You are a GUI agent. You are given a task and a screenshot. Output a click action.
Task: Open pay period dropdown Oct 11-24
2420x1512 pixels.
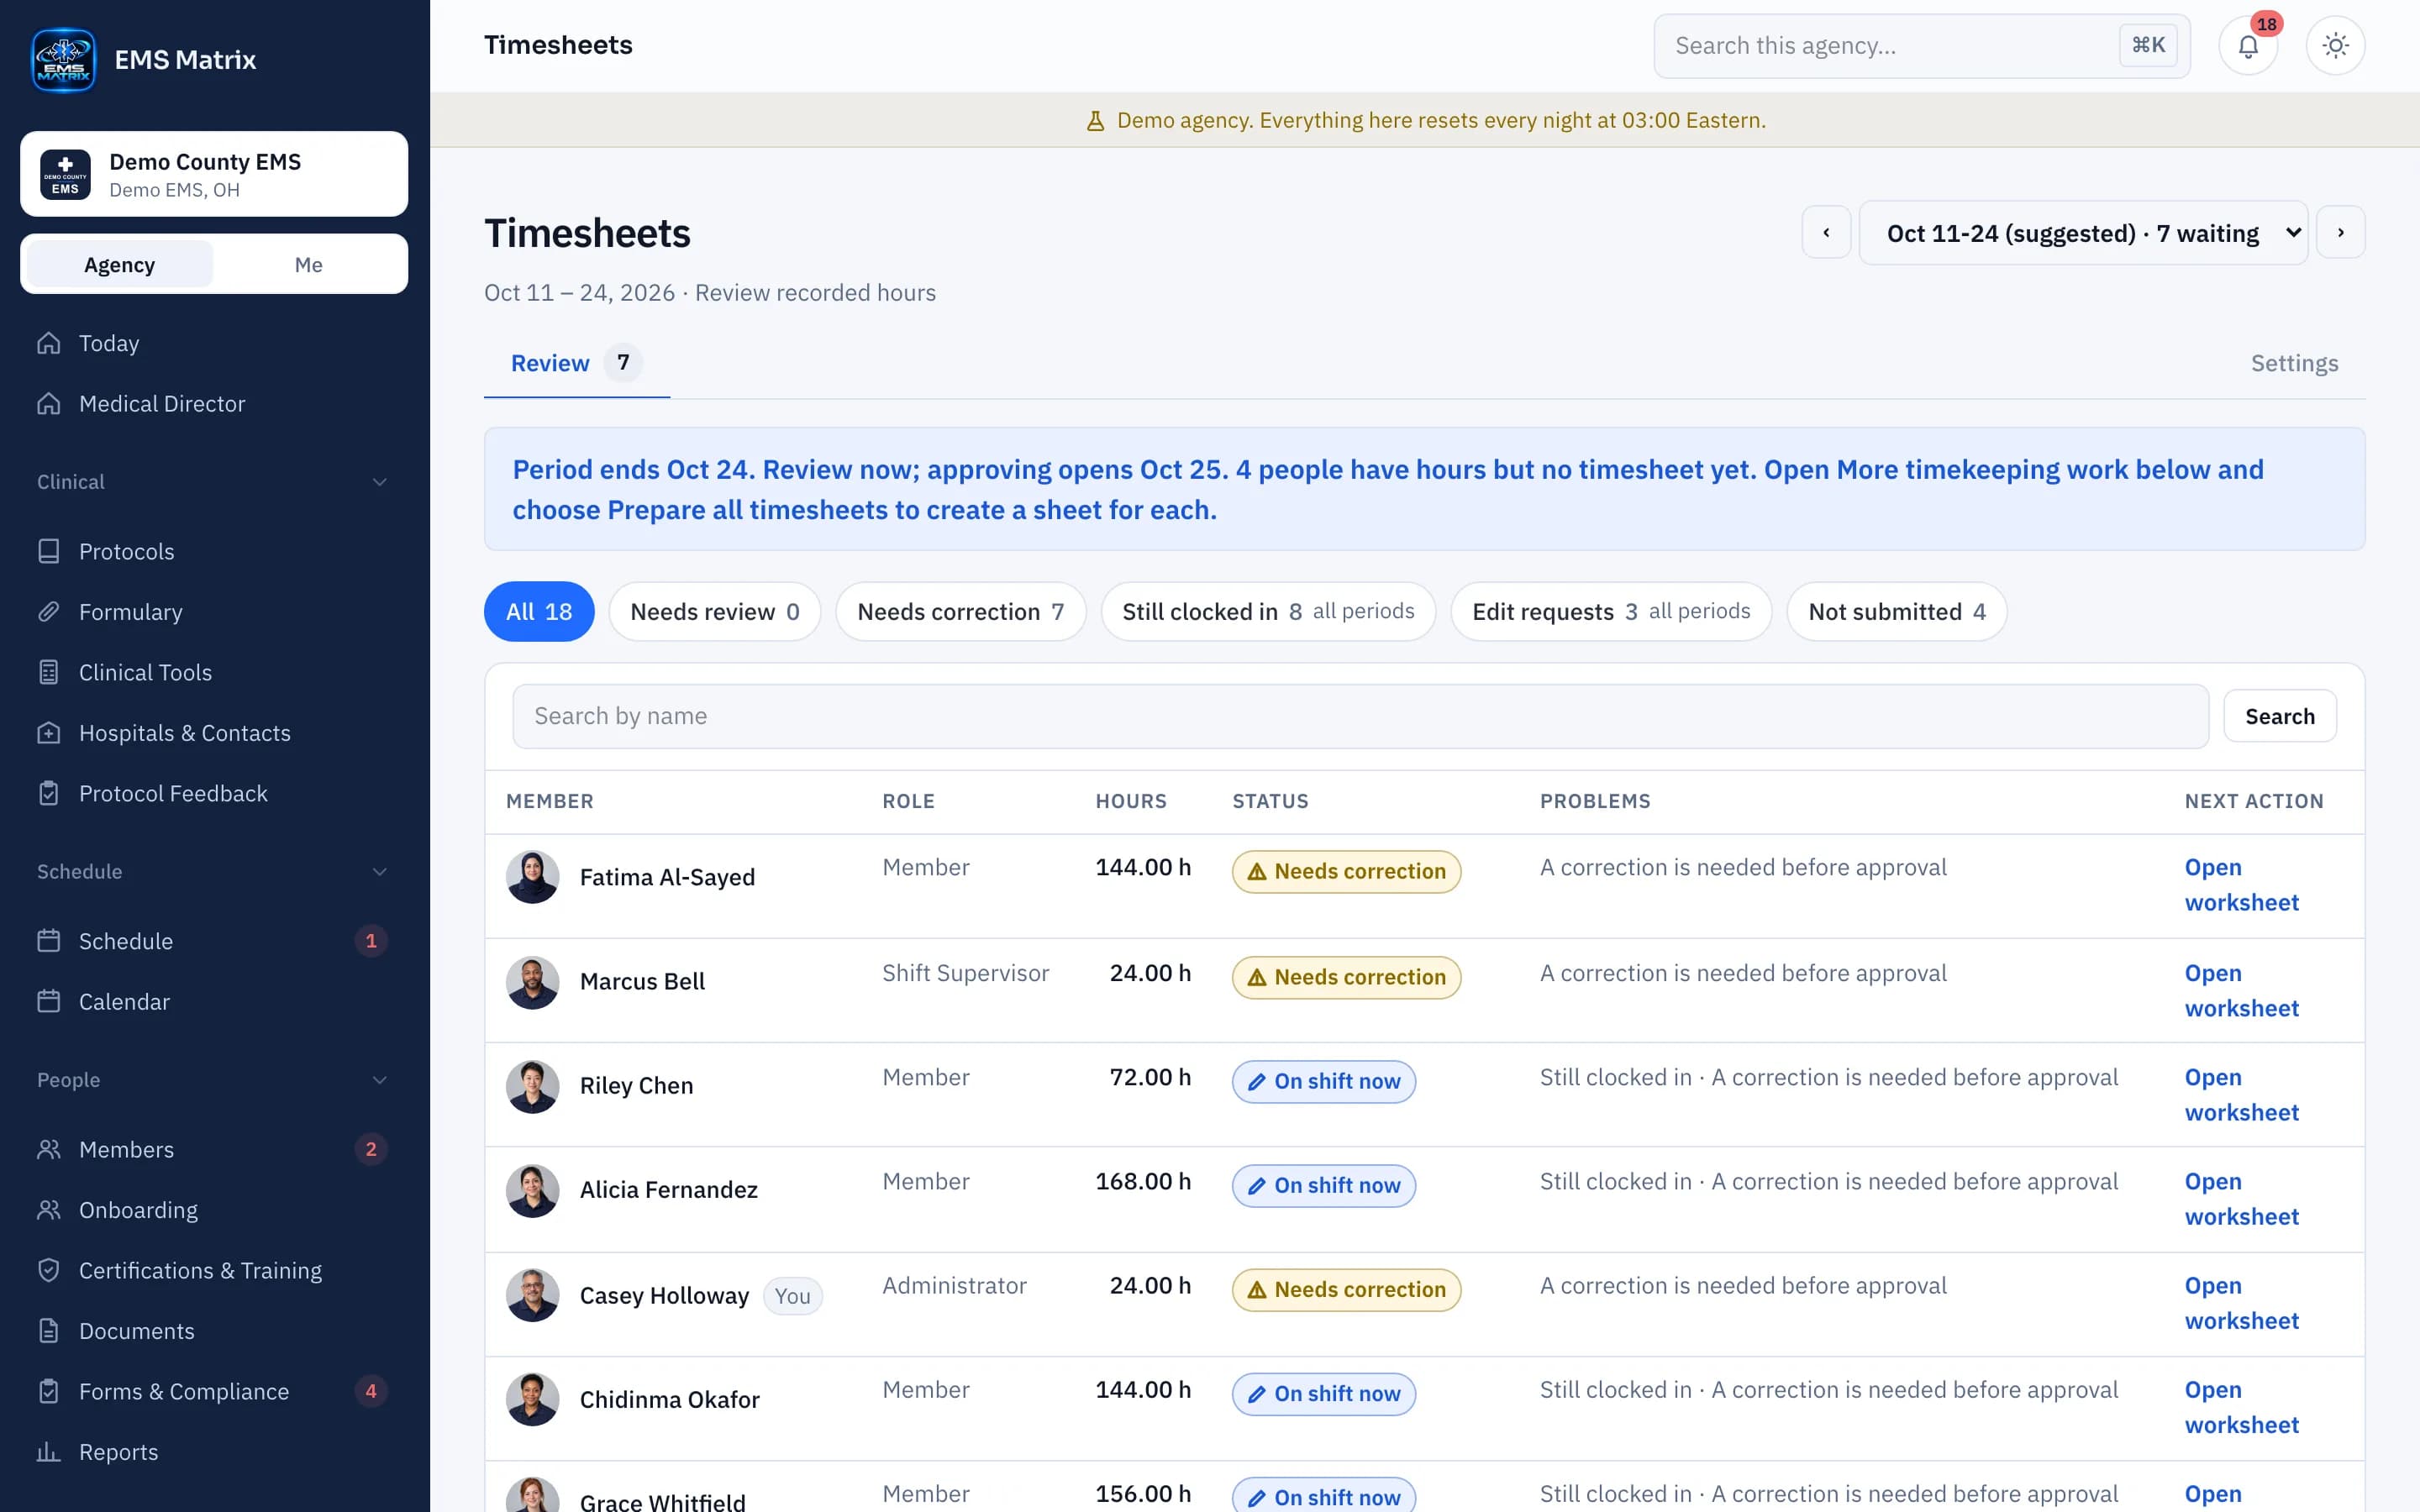click(x=2083, y=233)
